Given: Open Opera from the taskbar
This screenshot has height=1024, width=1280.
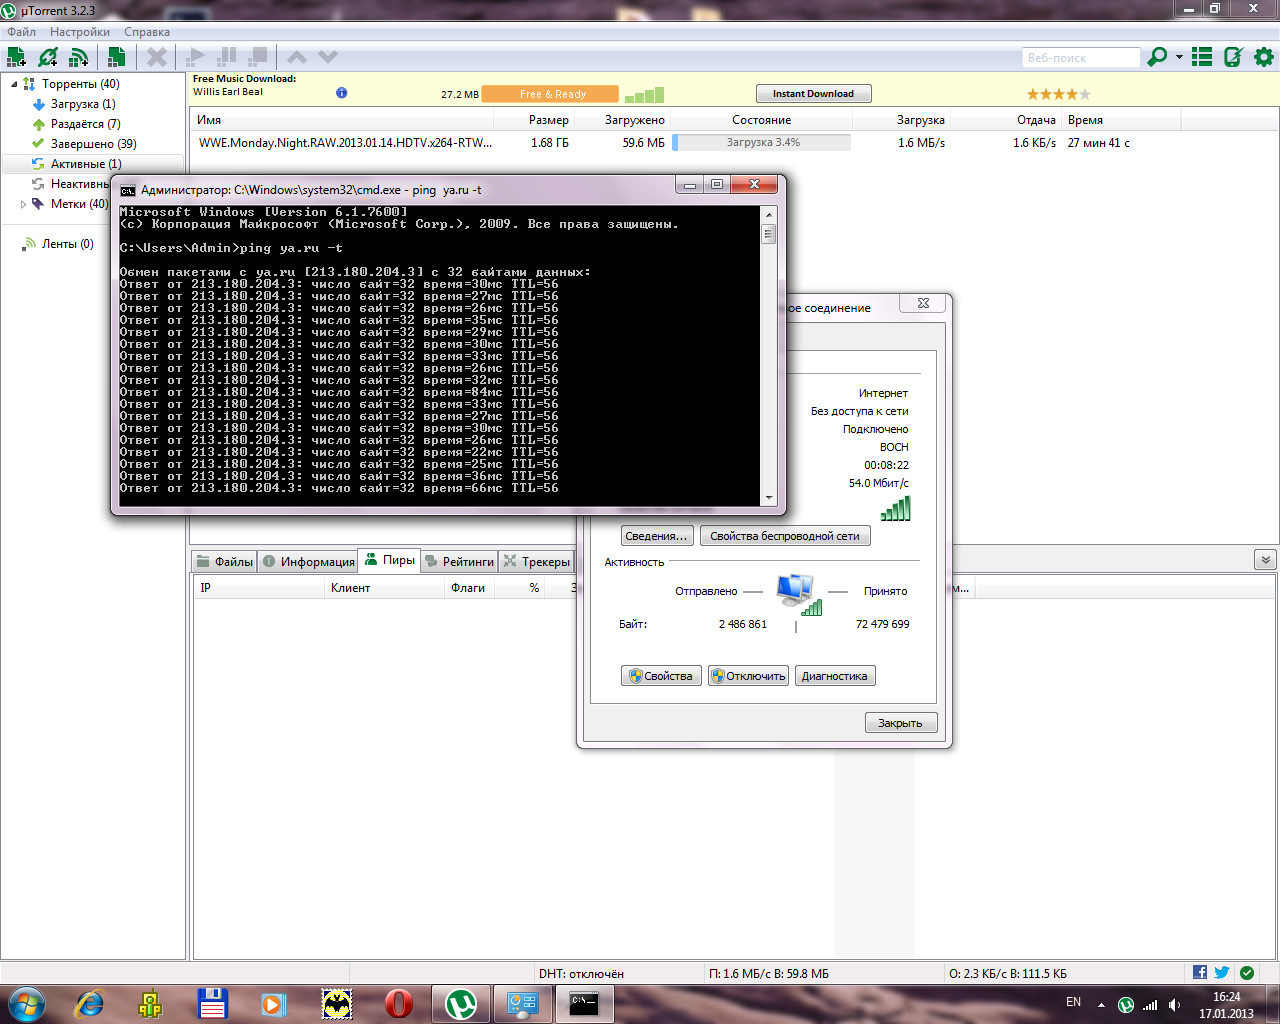Looking at the screenshot, I should (x=398, y=1003).
